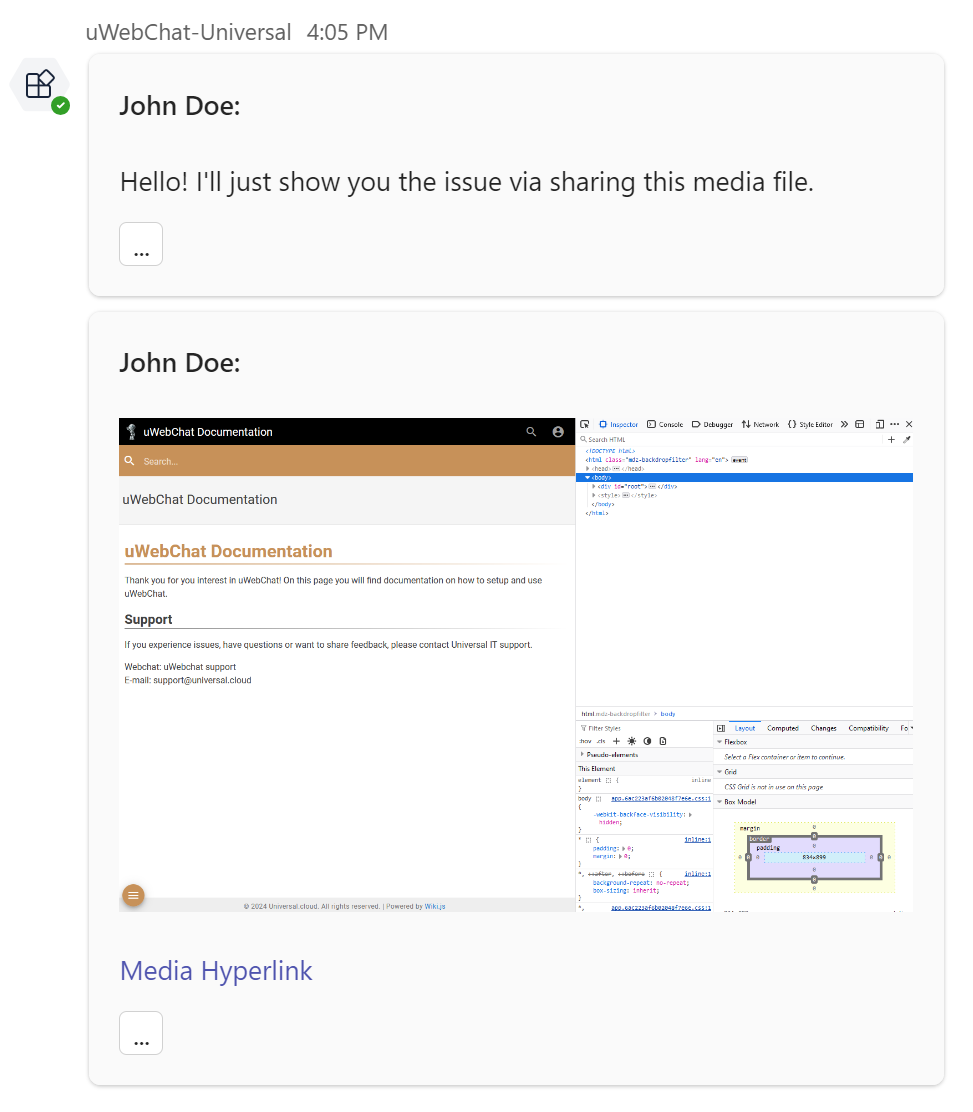This screenshot has height=1112, width=973.
Task: Click the add new rule plus icon in Styles panel
Action: [617, 741]
